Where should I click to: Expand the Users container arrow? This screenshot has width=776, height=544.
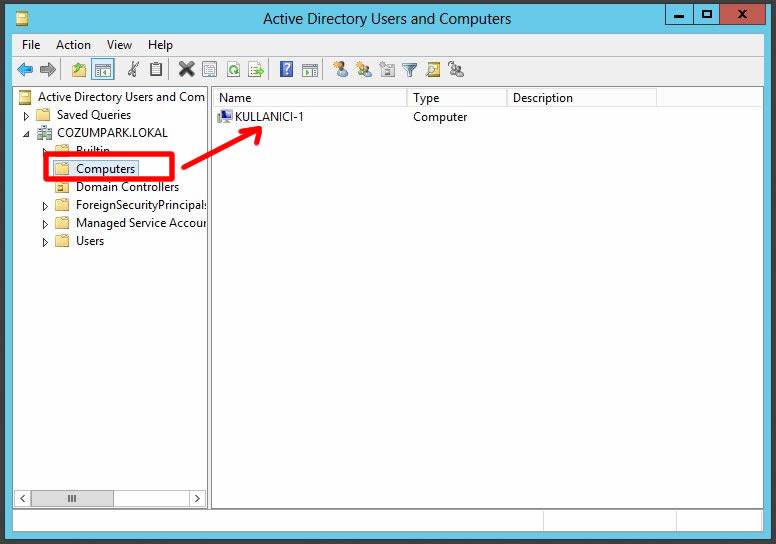pos(45,242)
